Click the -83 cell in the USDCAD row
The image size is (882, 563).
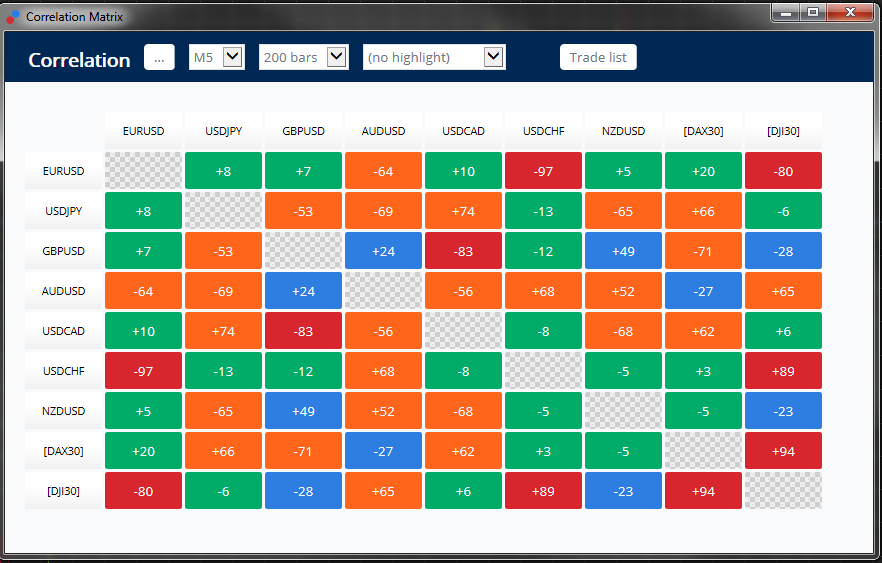tap(303, 331)
